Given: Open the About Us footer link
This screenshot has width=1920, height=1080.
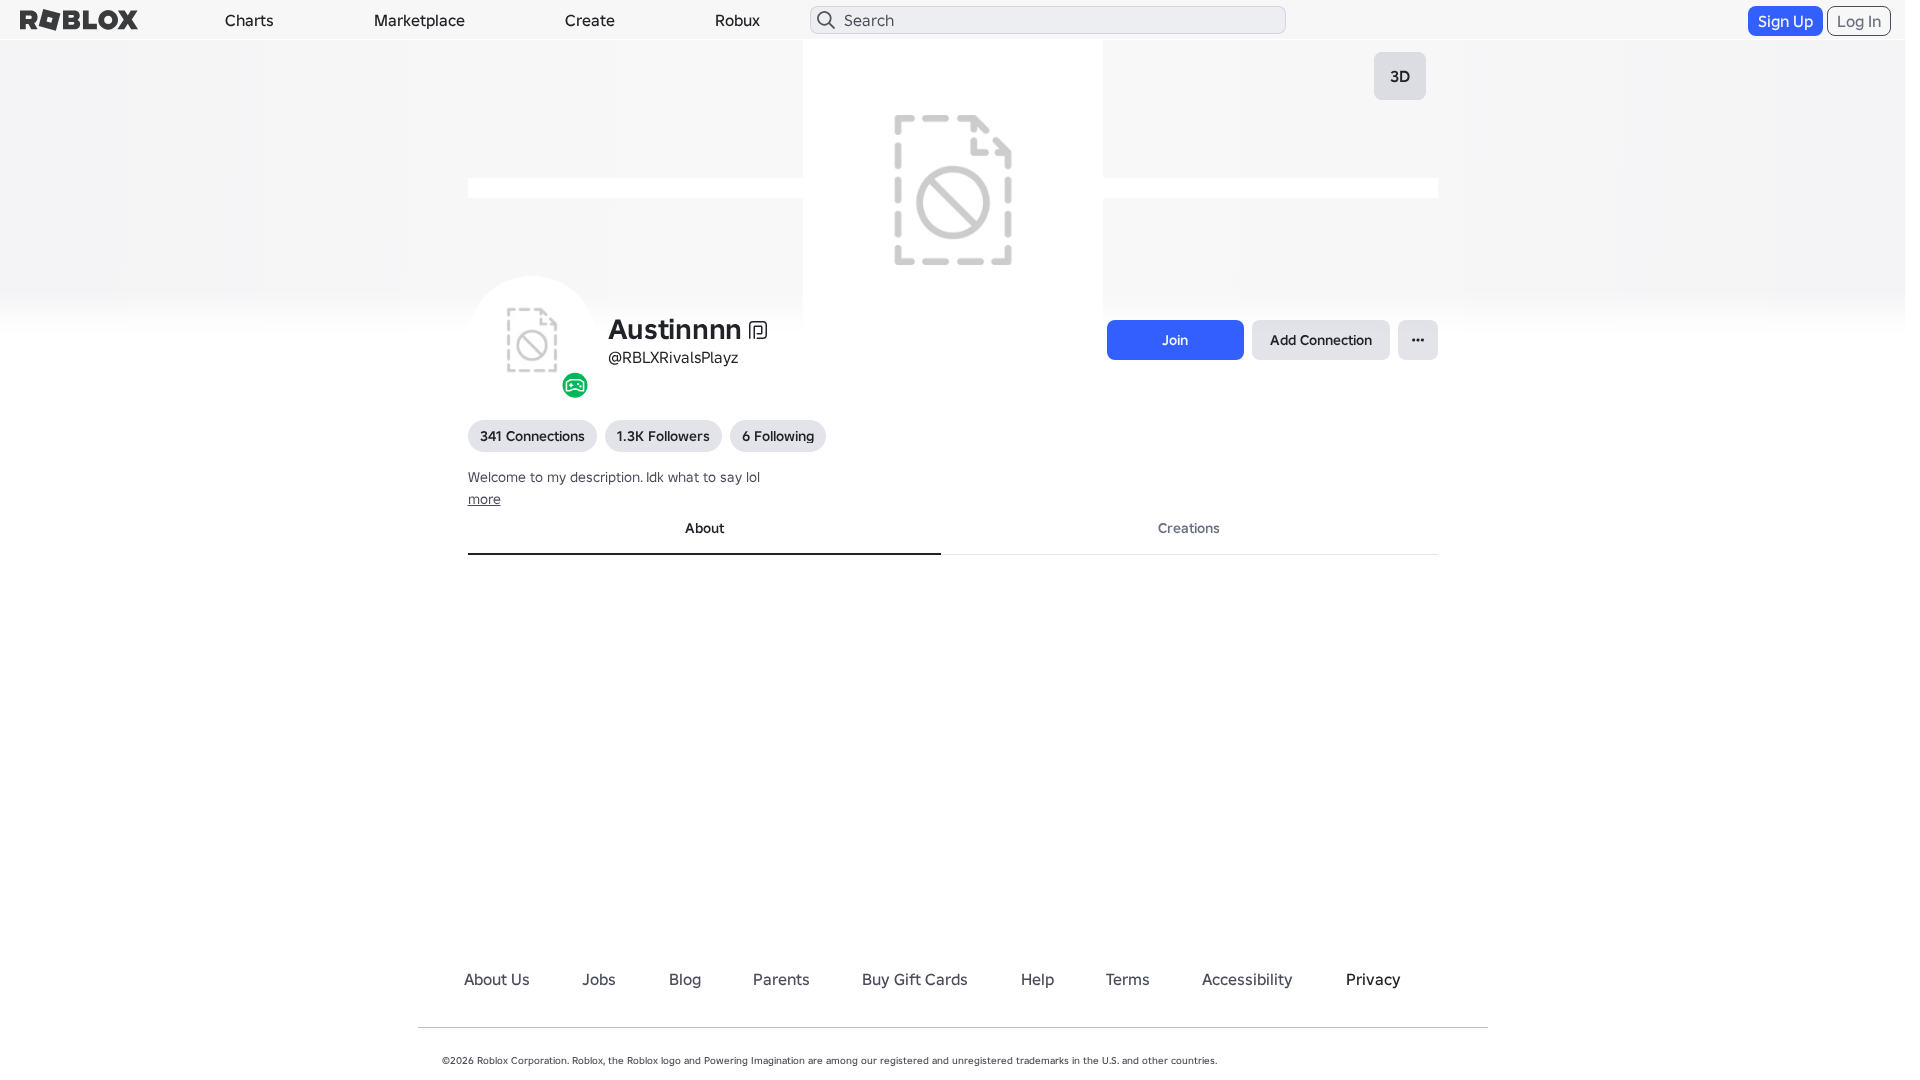Looking at the screenshot, I should pos(497,980).
